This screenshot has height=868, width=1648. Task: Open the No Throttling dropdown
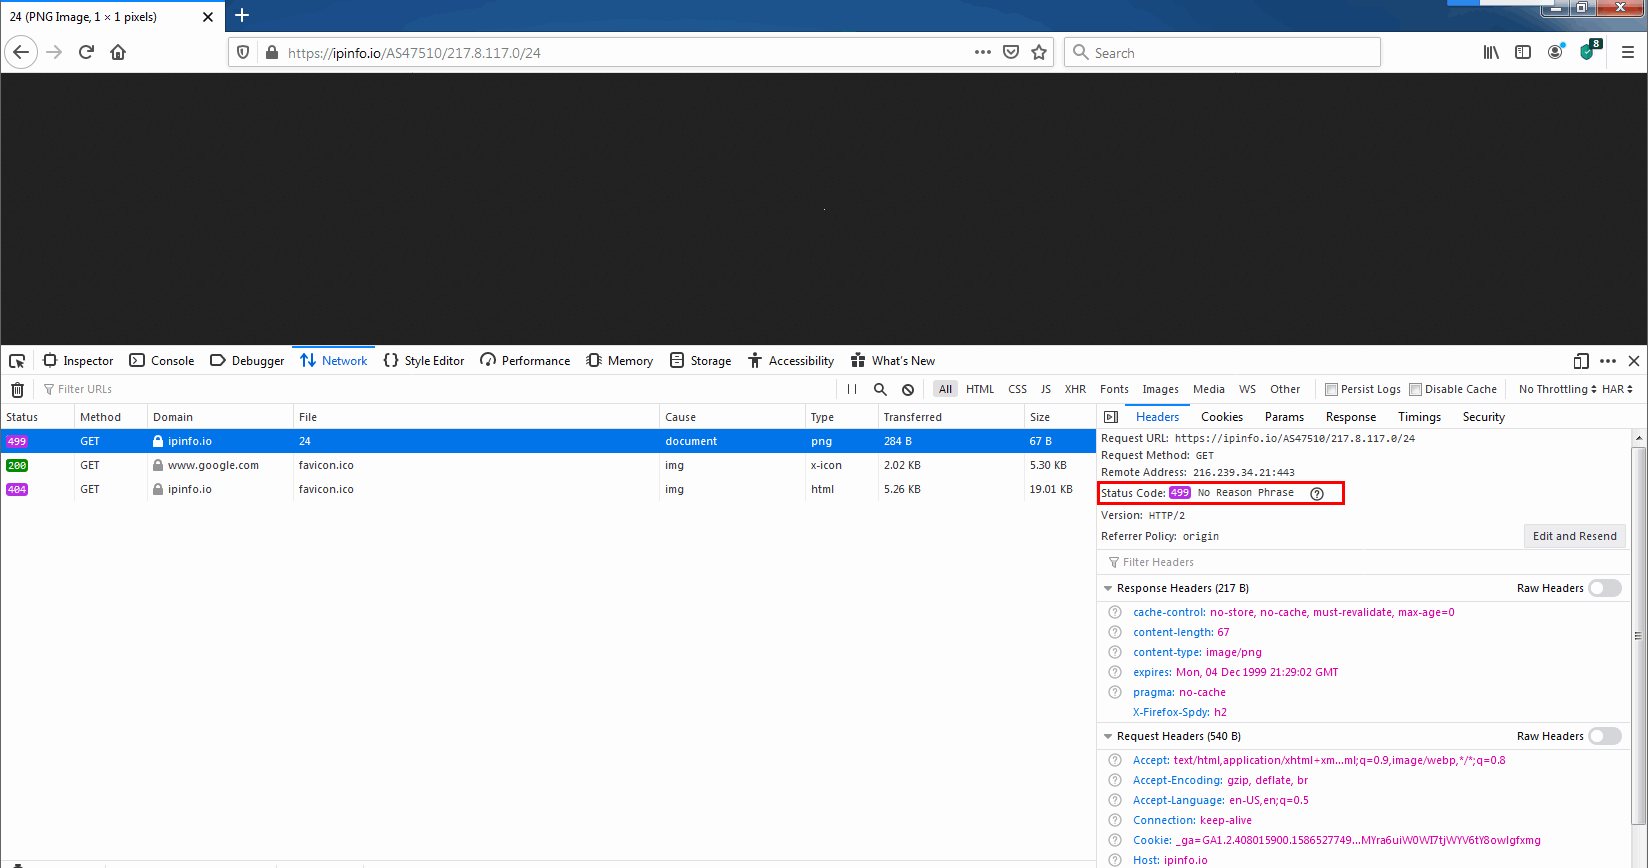(x=1556, y=390)
